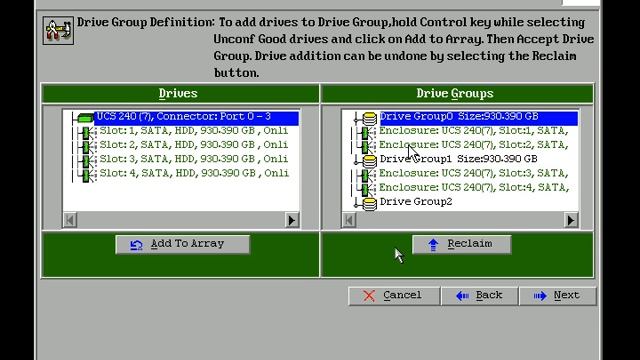Click the Reclaim button
Viewport: 640px width, 360px height.
pyautogui.click(x=462, y=244)
